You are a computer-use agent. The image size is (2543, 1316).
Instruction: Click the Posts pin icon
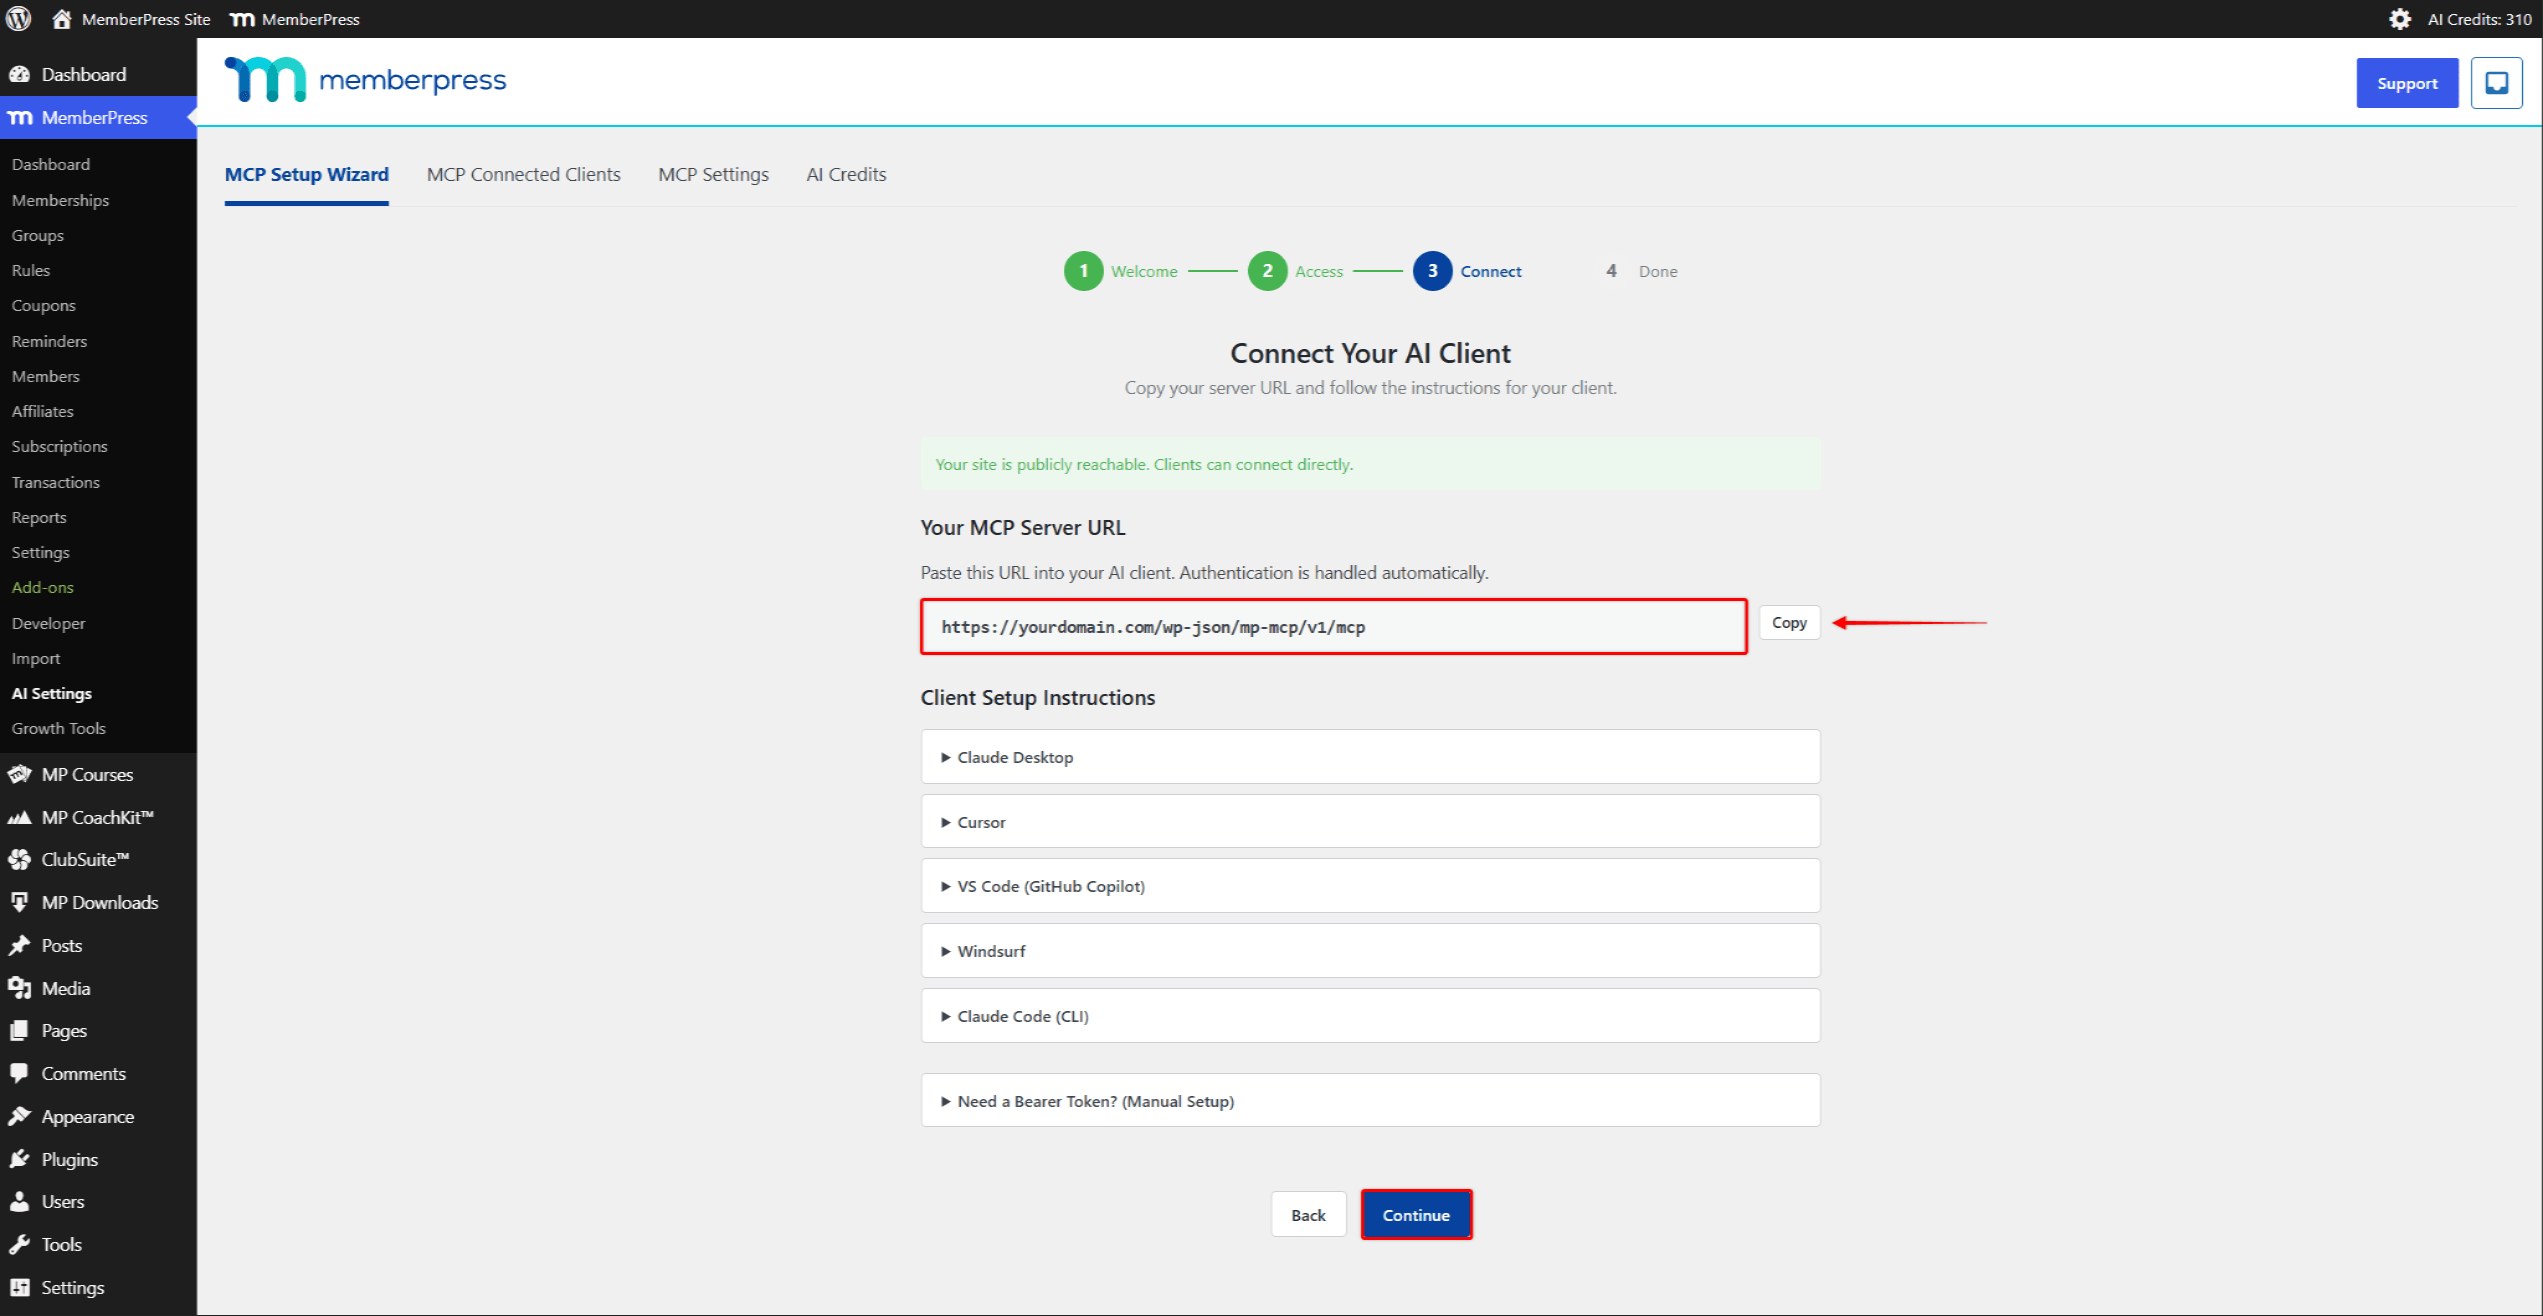19,945
